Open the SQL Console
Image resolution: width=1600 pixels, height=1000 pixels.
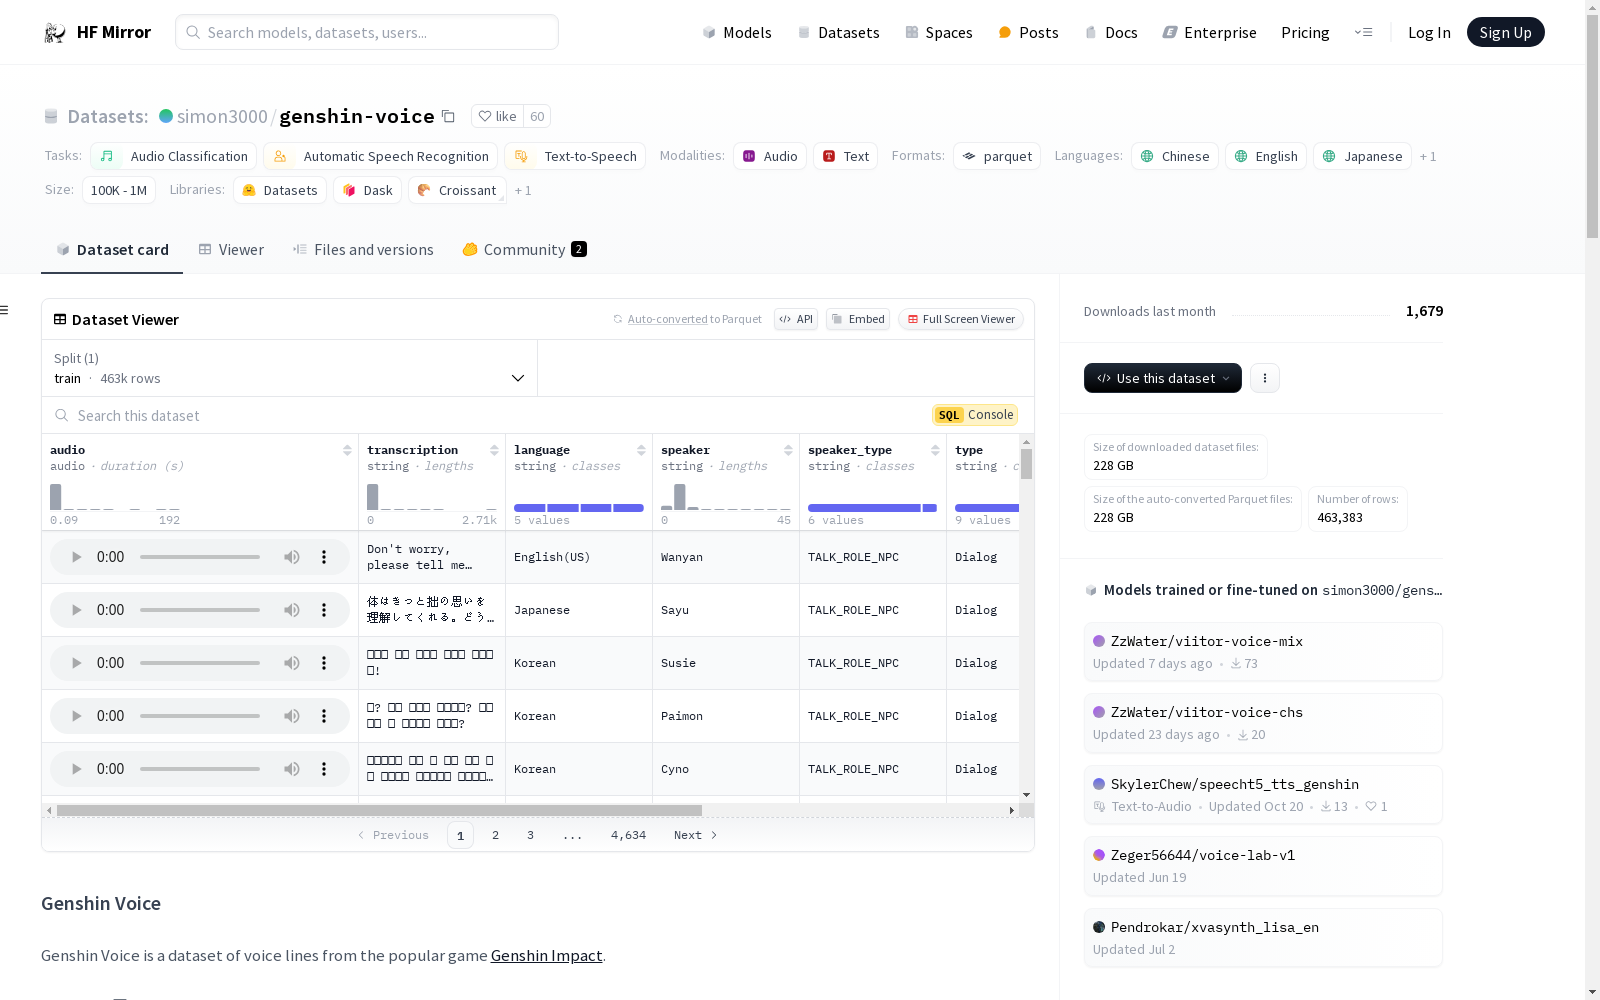(x=975, y=415)
